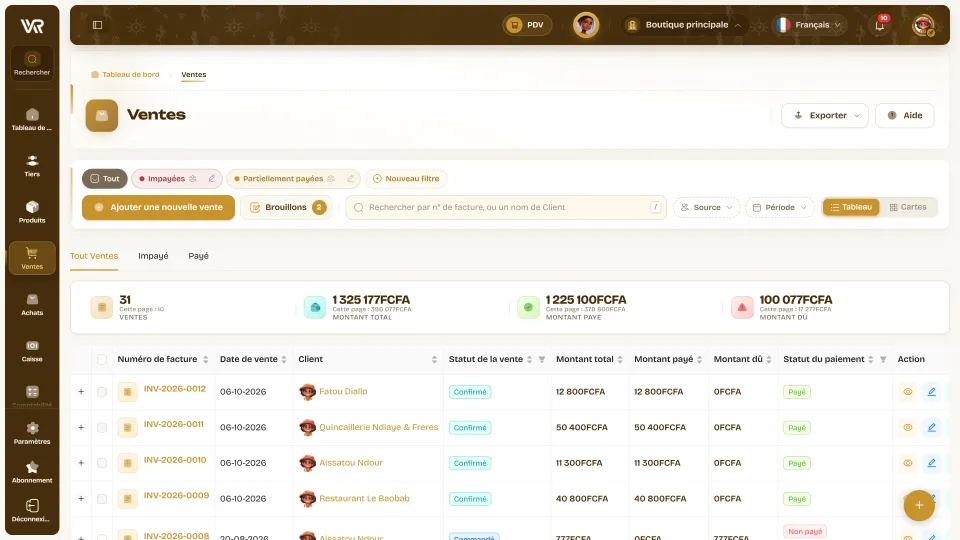The width and height of the screenshot is (960, 540).
Task: Check the row checkbox for INV-2026-0010
Action: 102,463
